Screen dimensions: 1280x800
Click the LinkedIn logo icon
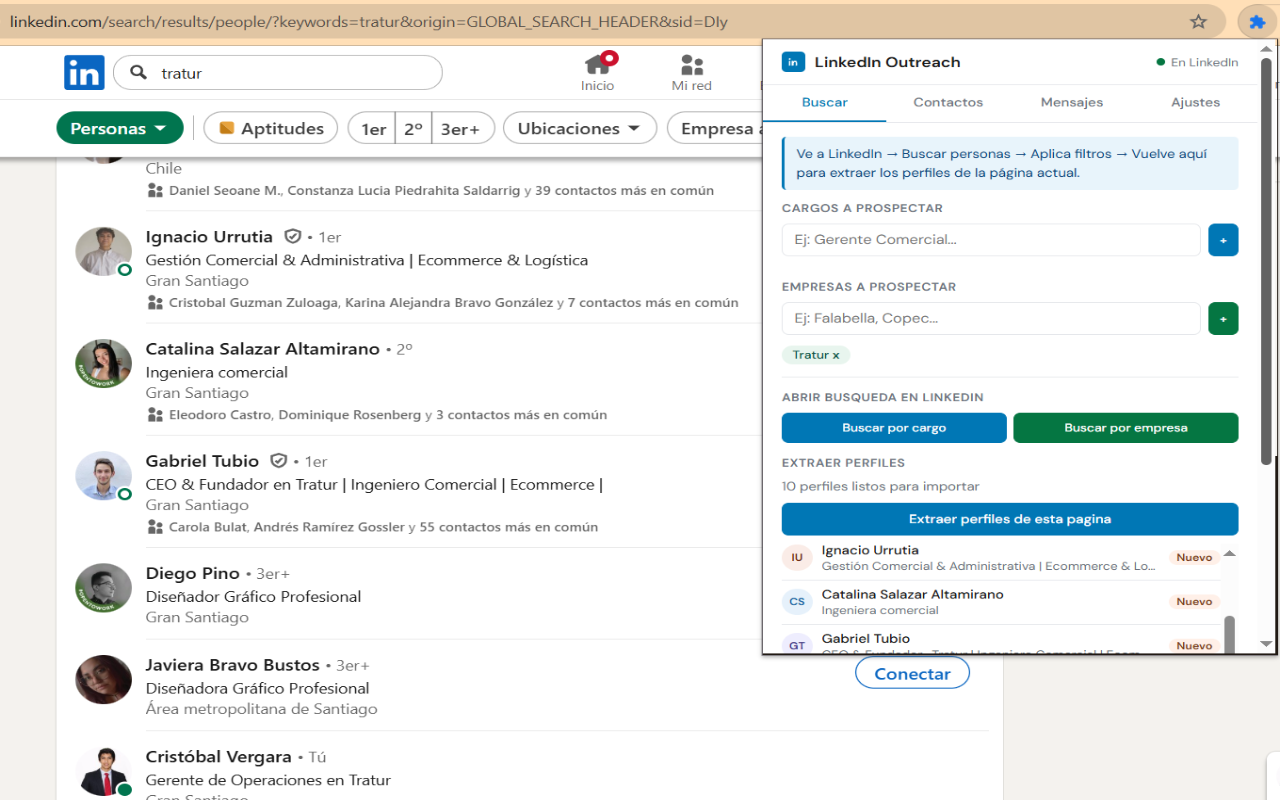(84, 73)
